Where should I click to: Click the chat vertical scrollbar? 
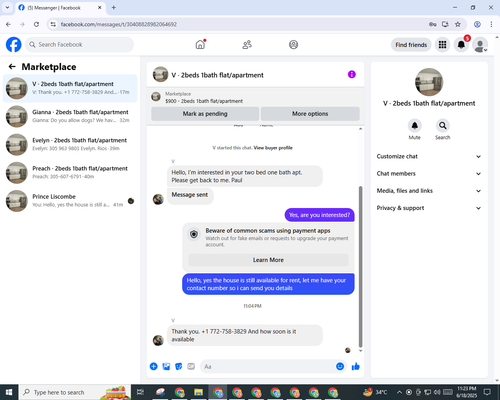(360, 267)
